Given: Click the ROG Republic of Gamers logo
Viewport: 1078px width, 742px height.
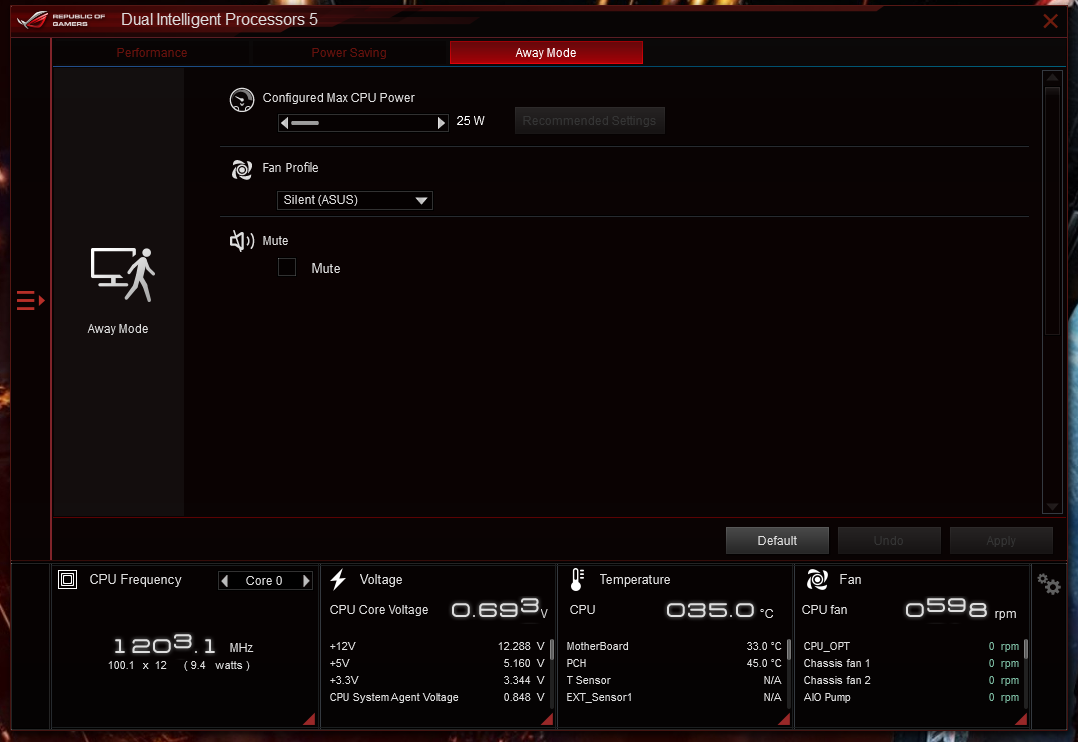Looking at the screenshot, I should coord(61,20).
